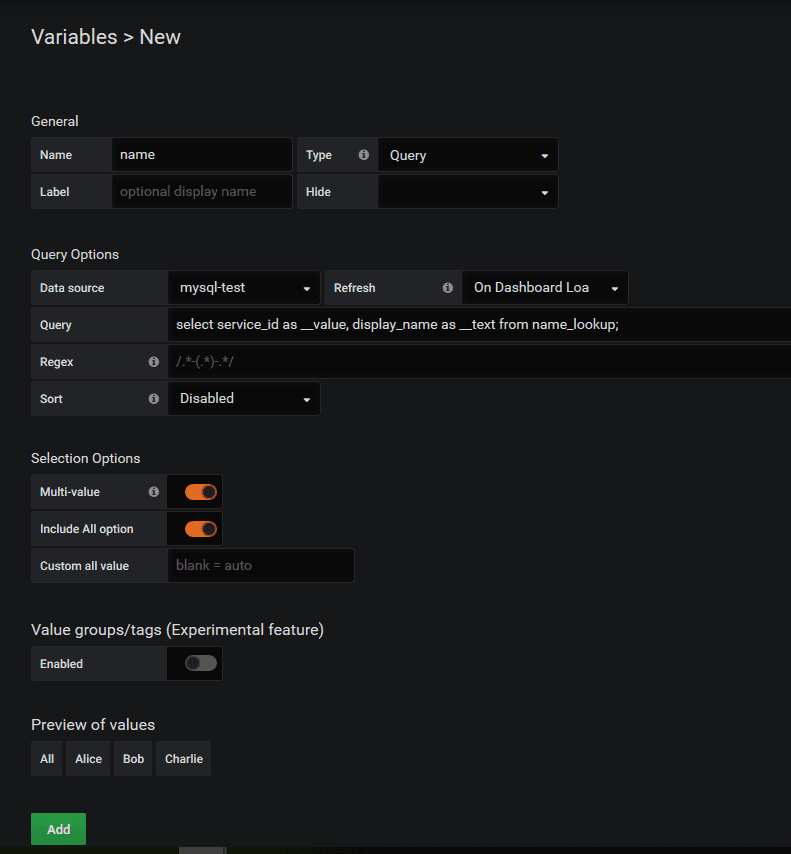
Task: Disable the Include All option switch
Action: 200,528
